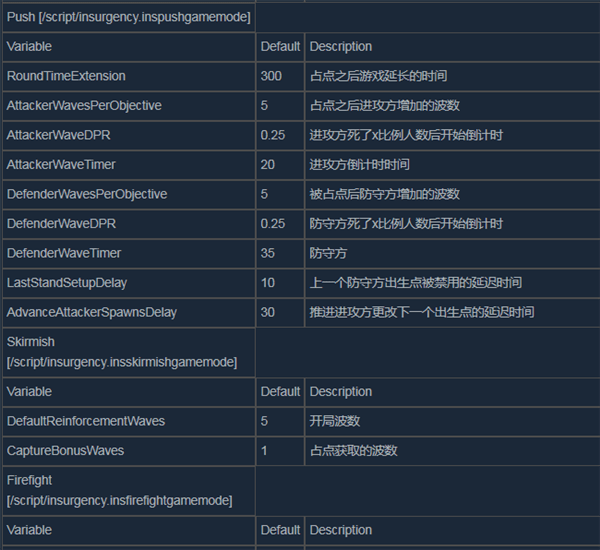Click the DefenderWaveDPR default value 0.25
The image size is (600, 550).
point(273,224)
